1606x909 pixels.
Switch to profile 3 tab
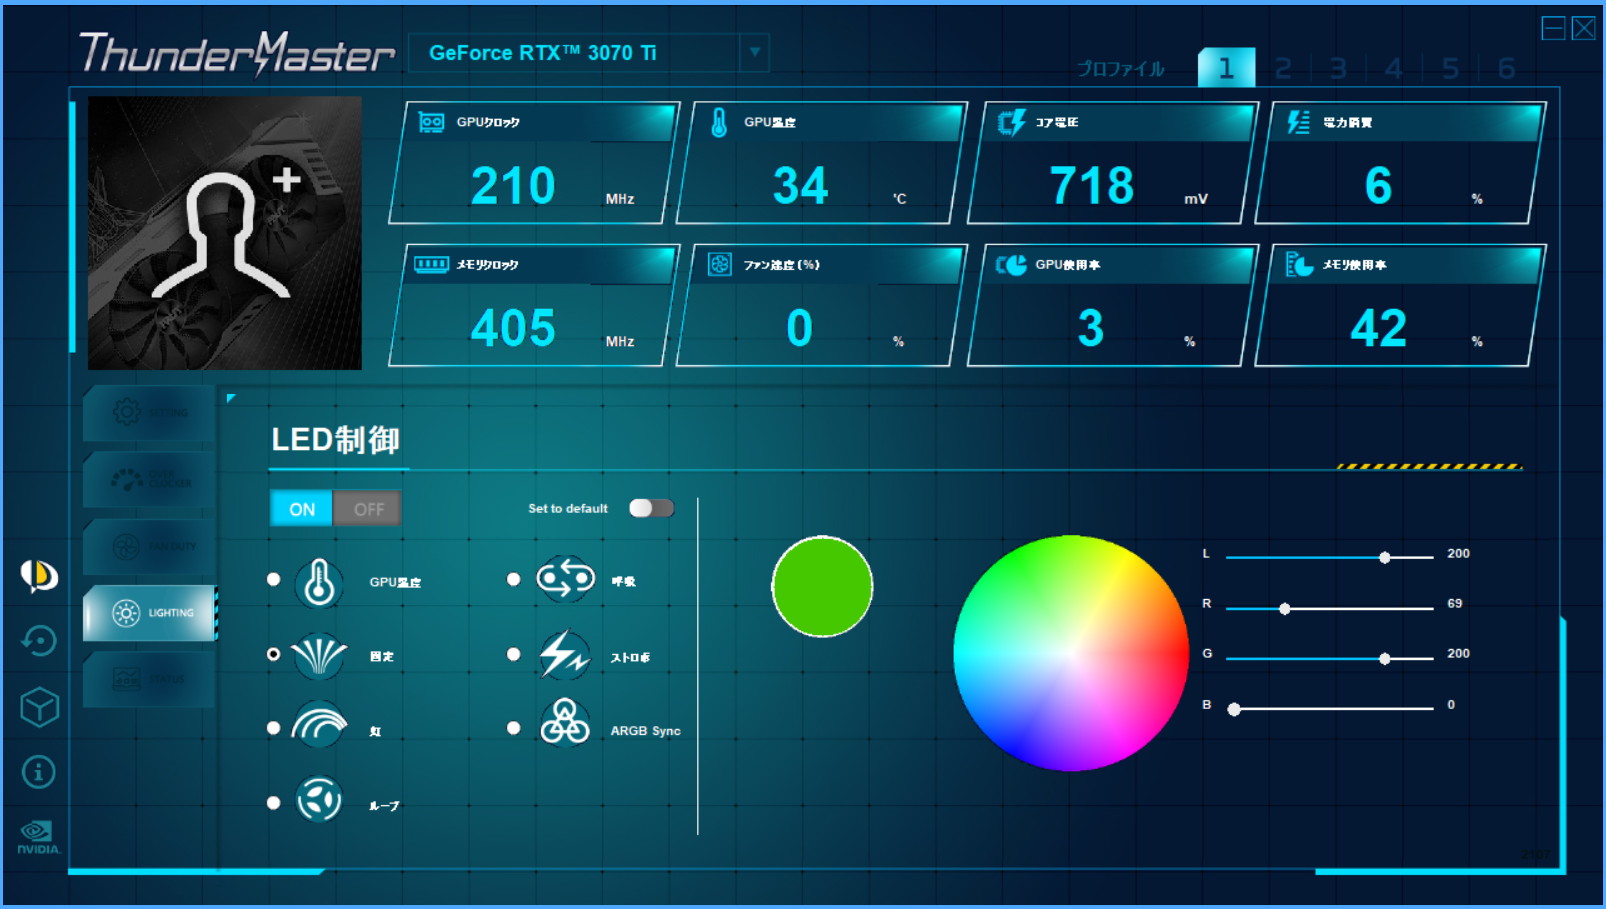pyautogui.click(x=1338, y=68)
